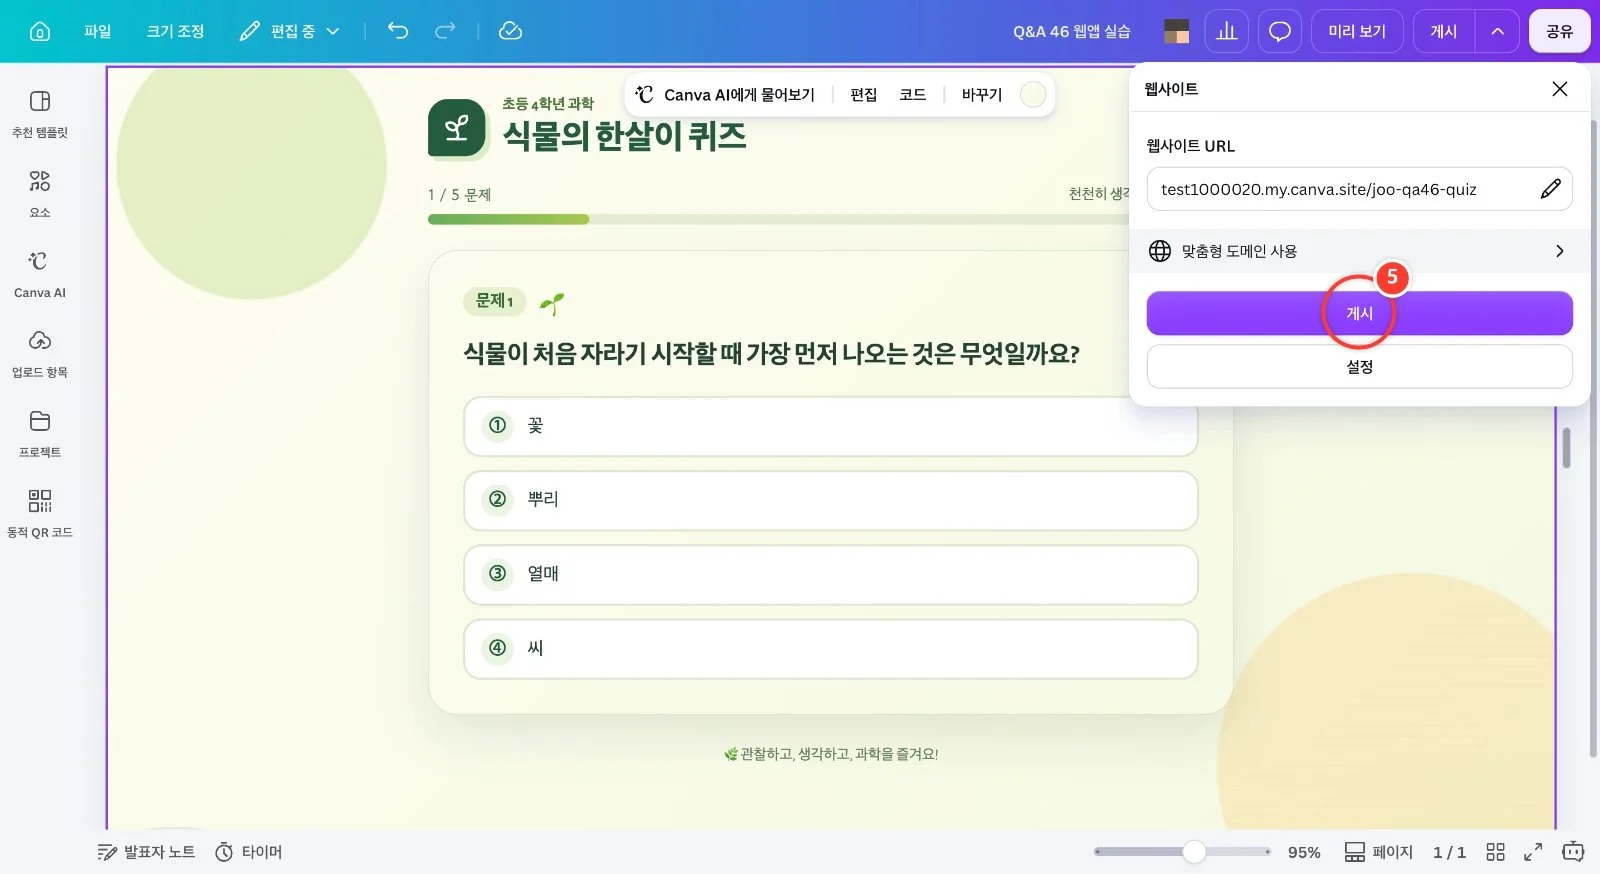
Task: Redo the last action
Action: 445,31
